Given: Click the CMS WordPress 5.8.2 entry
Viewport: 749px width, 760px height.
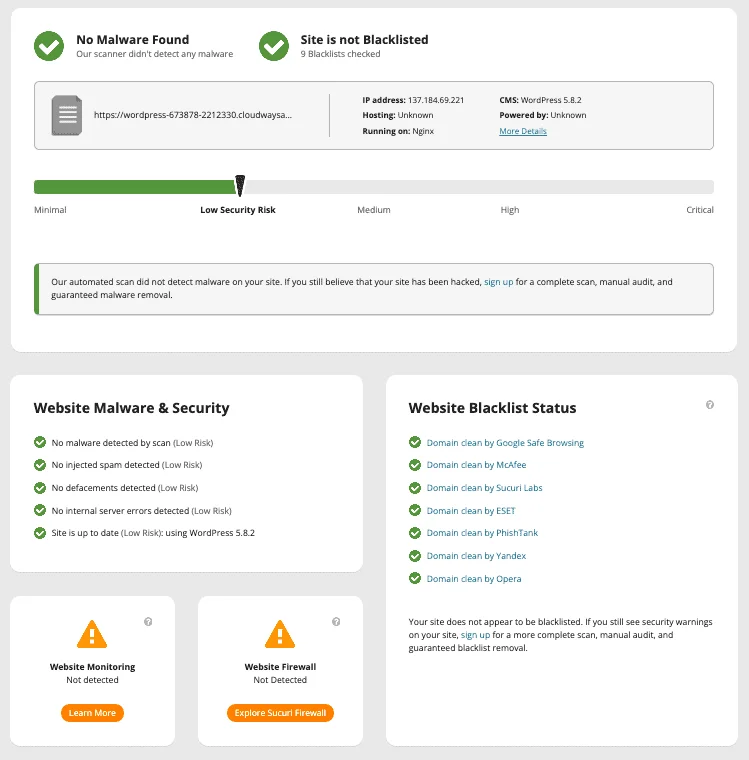Looking at the screenshot, I should click(x=540, y=100).
